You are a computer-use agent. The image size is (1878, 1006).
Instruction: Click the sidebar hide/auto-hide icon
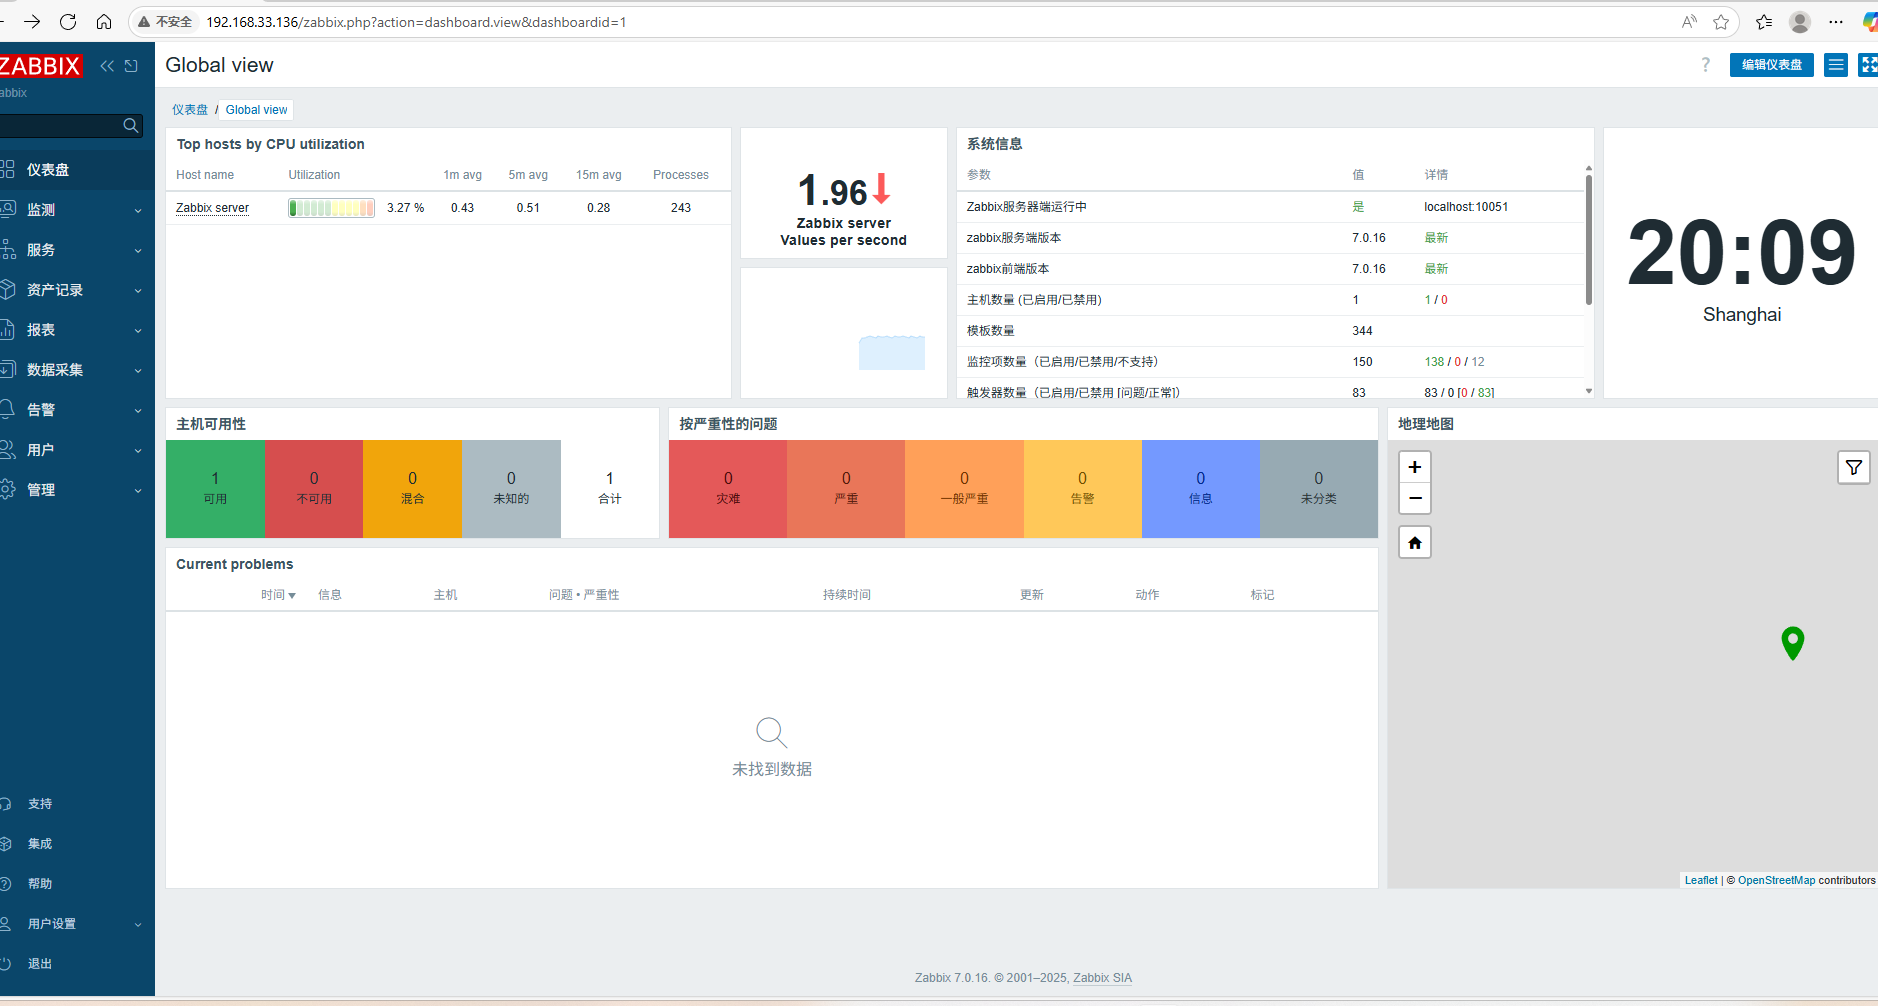(x=131, y=66)
